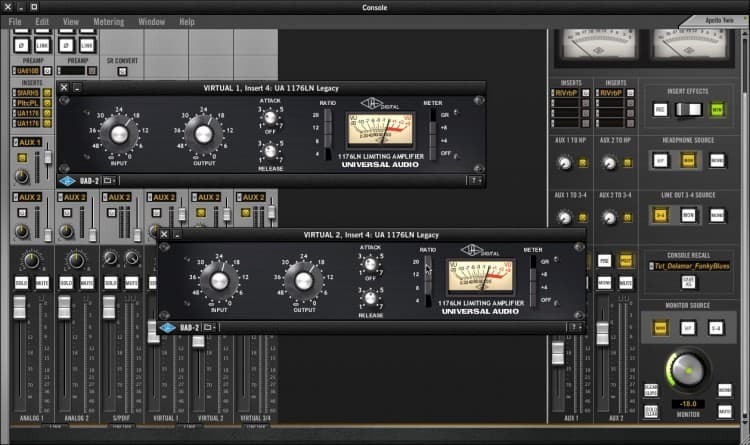The height and width of the screenshot is (445, 750).
Task: Select middle Headphone Source button
Action: pos(688,160)
